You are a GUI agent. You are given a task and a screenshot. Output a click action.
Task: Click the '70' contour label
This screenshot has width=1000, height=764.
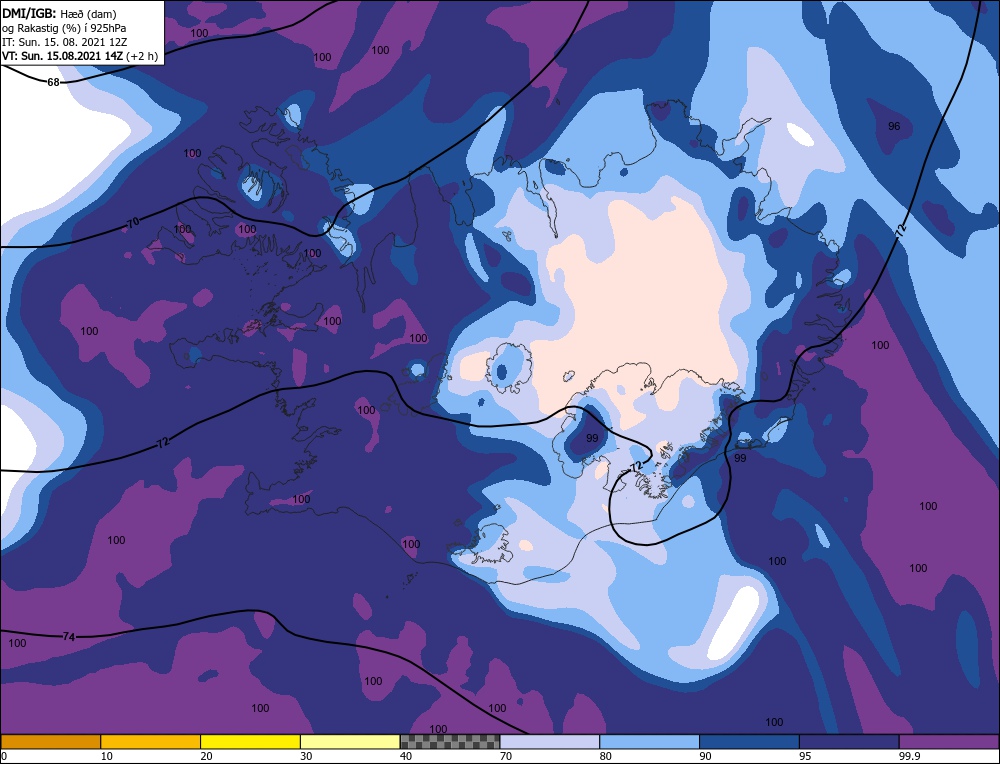pyautogui.click(x=133, y=223)
